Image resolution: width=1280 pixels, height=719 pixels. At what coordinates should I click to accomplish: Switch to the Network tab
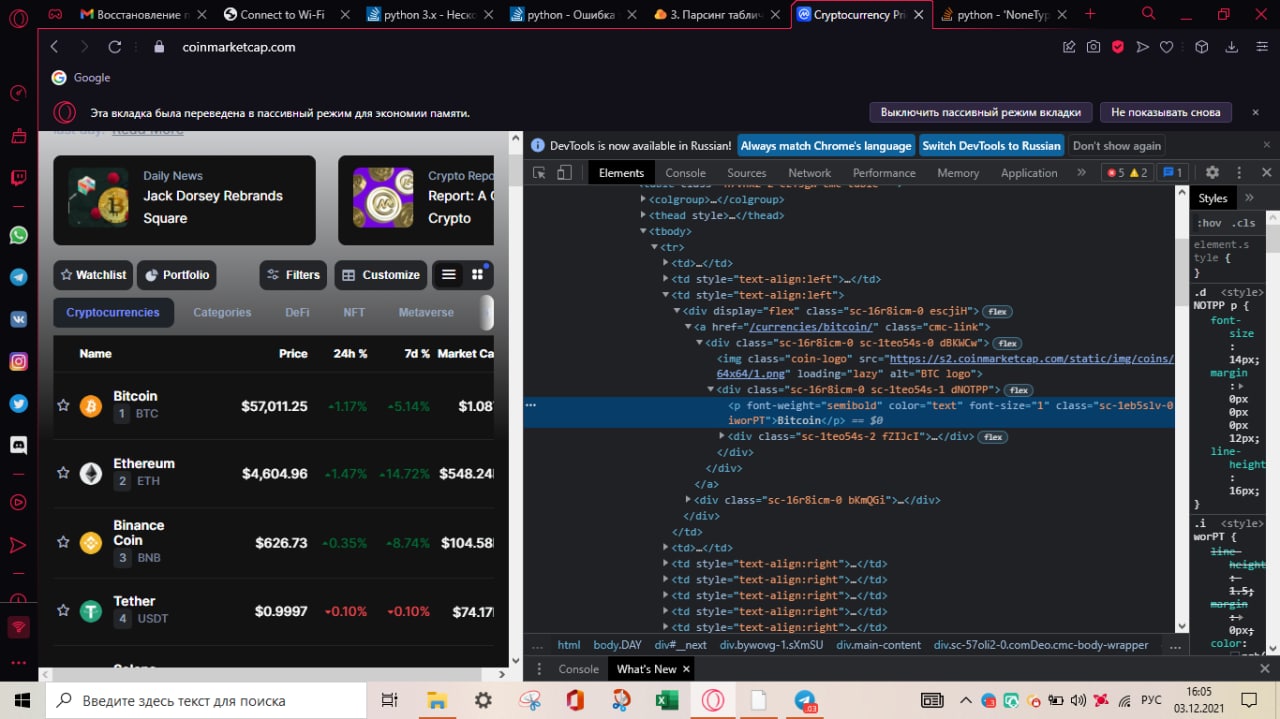point(809,173)
